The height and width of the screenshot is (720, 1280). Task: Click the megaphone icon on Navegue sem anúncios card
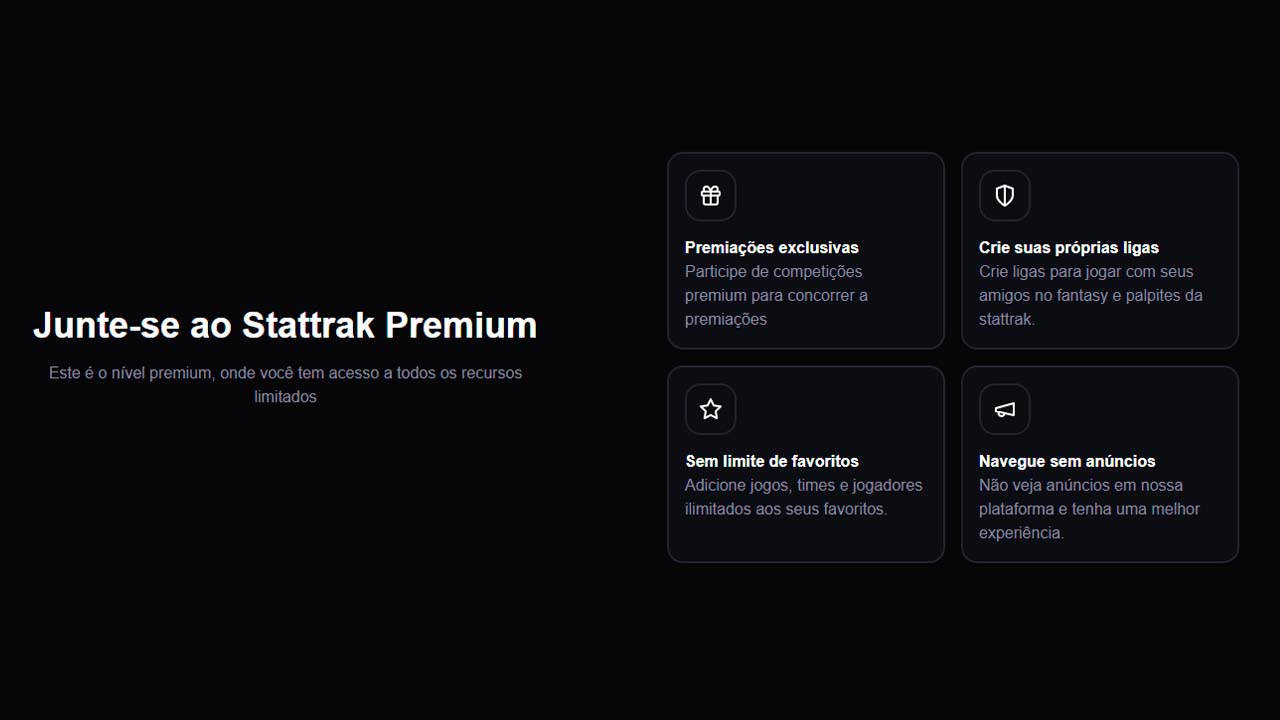[1004, 408]
